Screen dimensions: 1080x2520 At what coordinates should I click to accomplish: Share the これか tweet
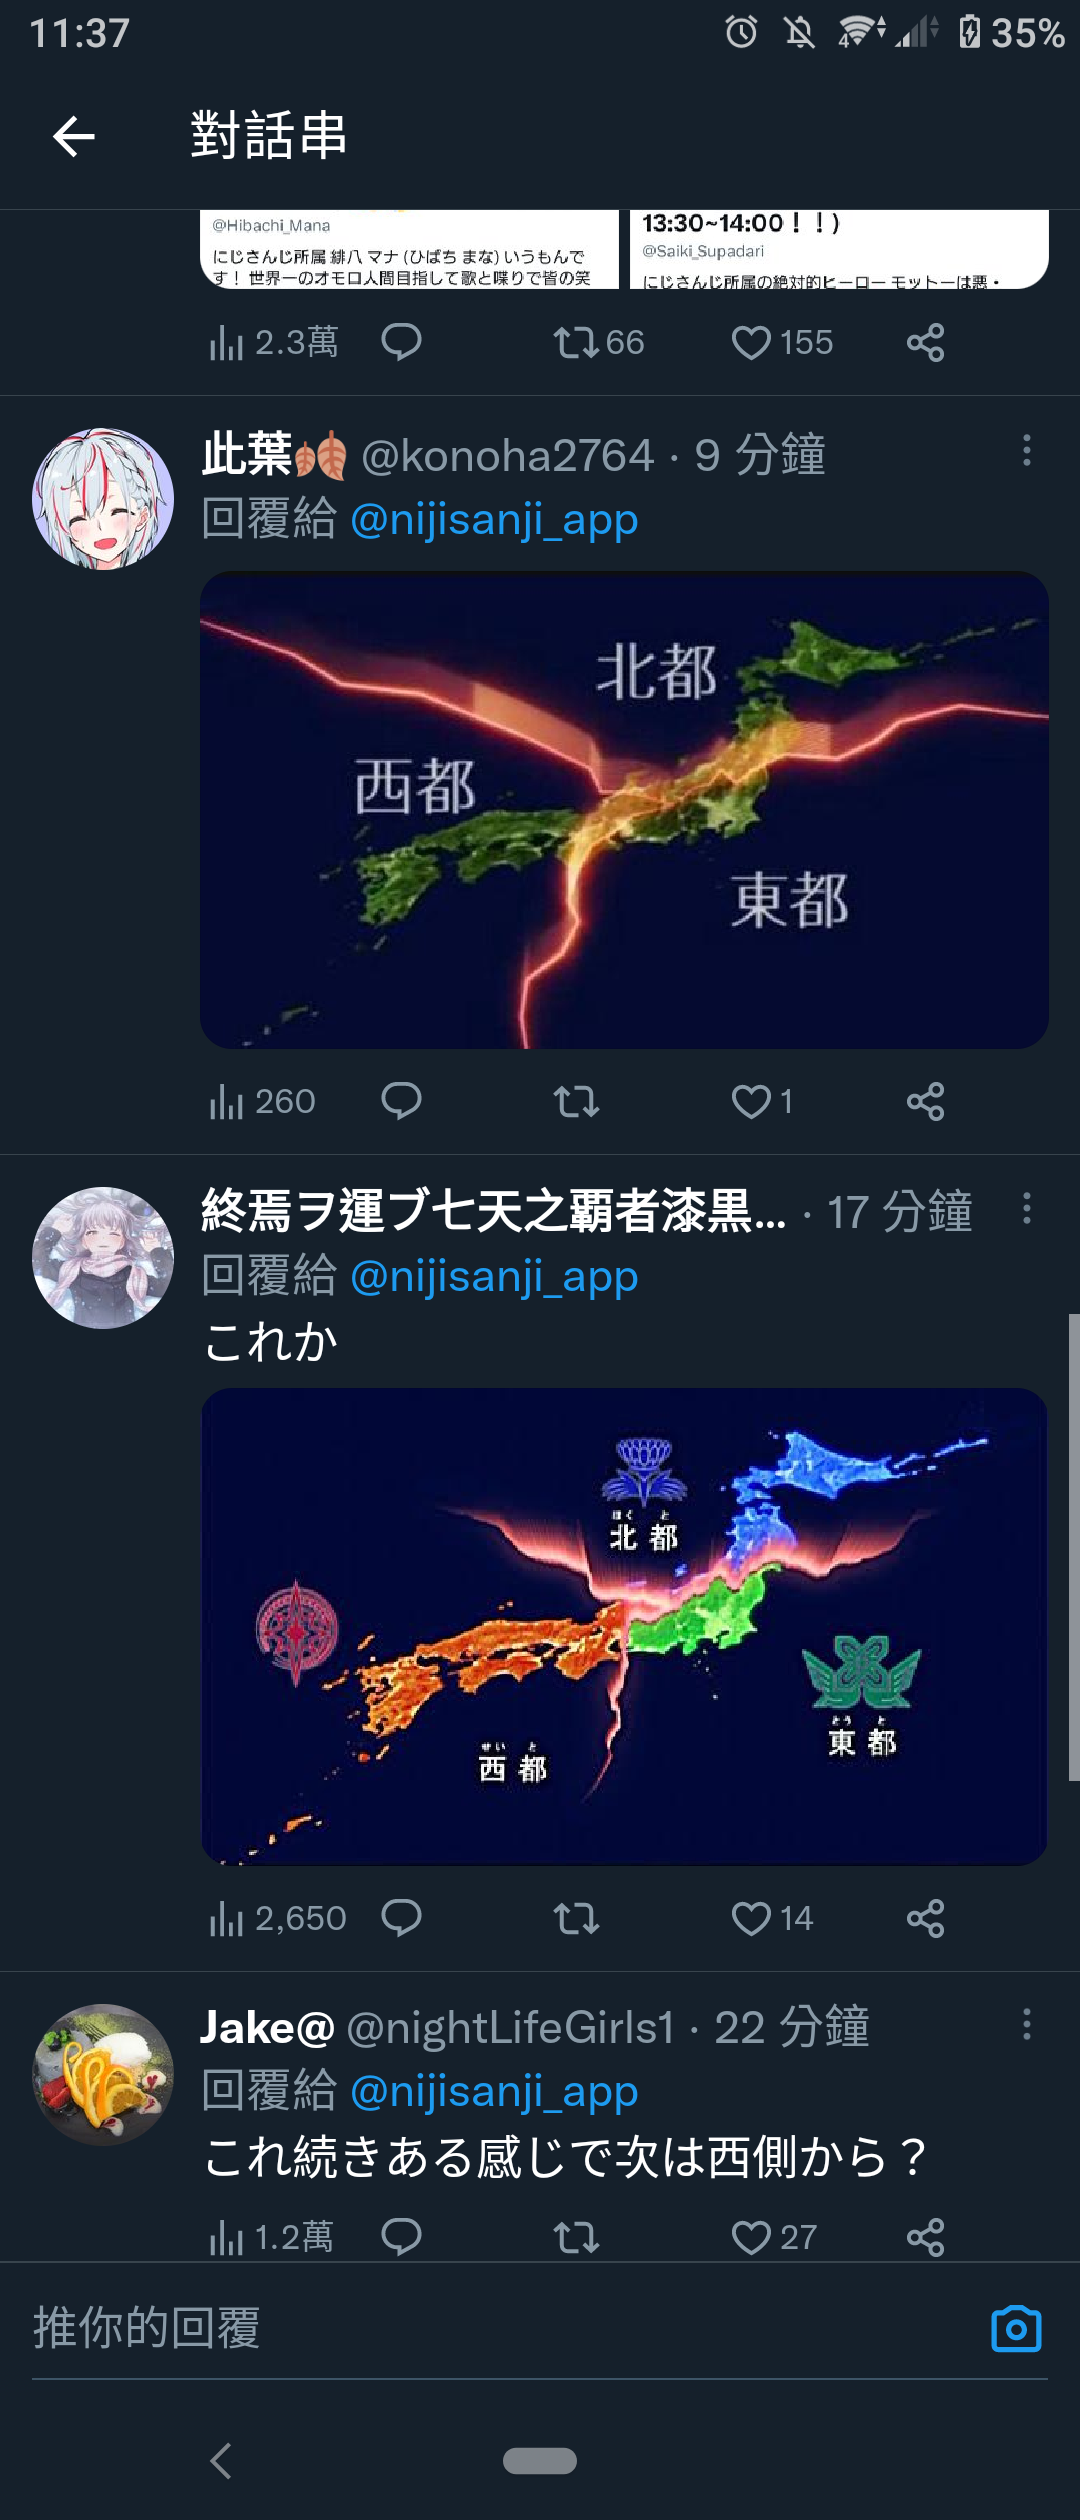[925, 1918]
